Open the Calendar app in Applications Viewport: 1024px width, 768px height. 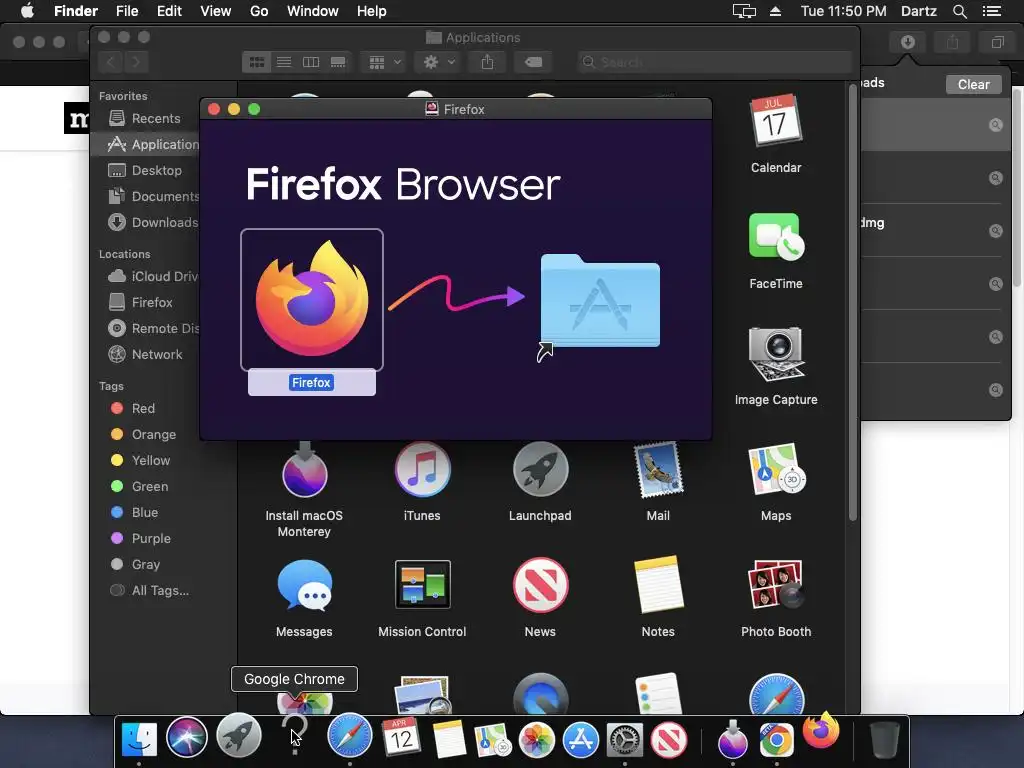(776, 121)
